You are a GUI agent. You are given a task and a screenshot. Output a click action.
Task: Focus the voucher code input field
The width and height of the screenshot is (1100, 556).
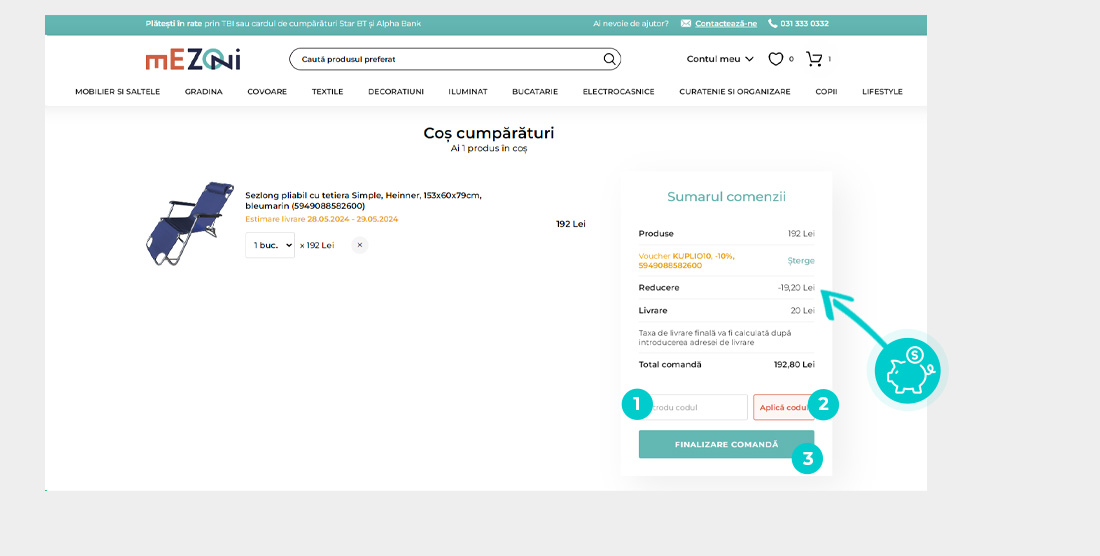pyautogui.click(x=696, y=407)
